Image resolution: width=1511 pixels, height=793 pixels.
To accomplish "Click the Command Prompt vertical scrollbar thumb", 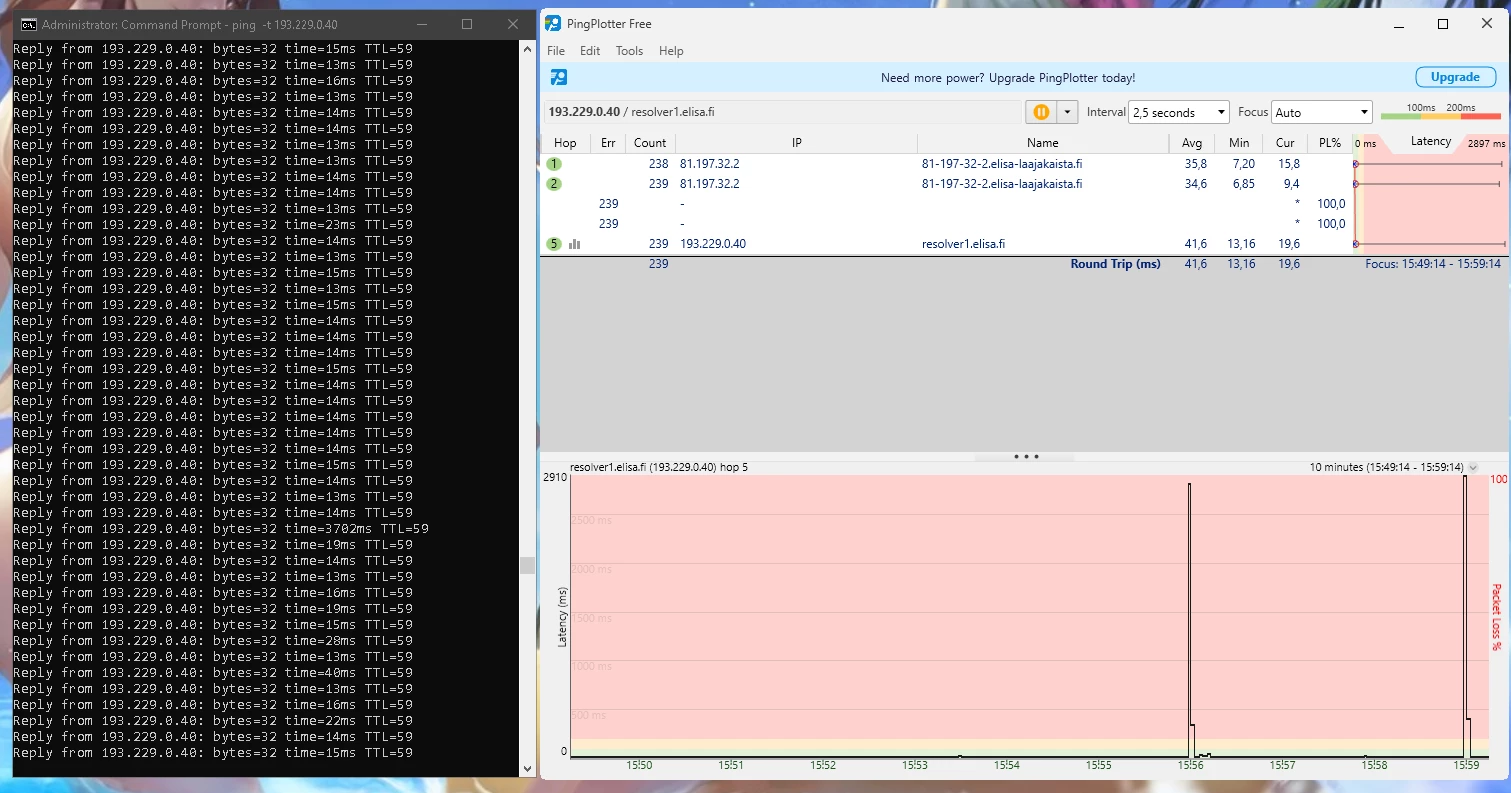I will click(x=527, y=566).
